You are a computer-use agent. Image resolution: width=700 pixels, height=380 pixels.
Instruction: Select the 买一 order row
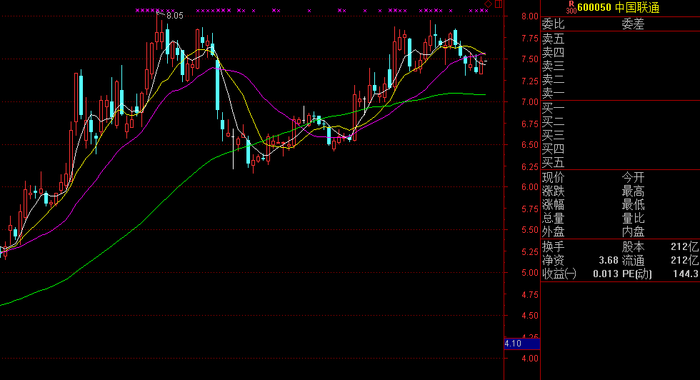tap(620, 108)
